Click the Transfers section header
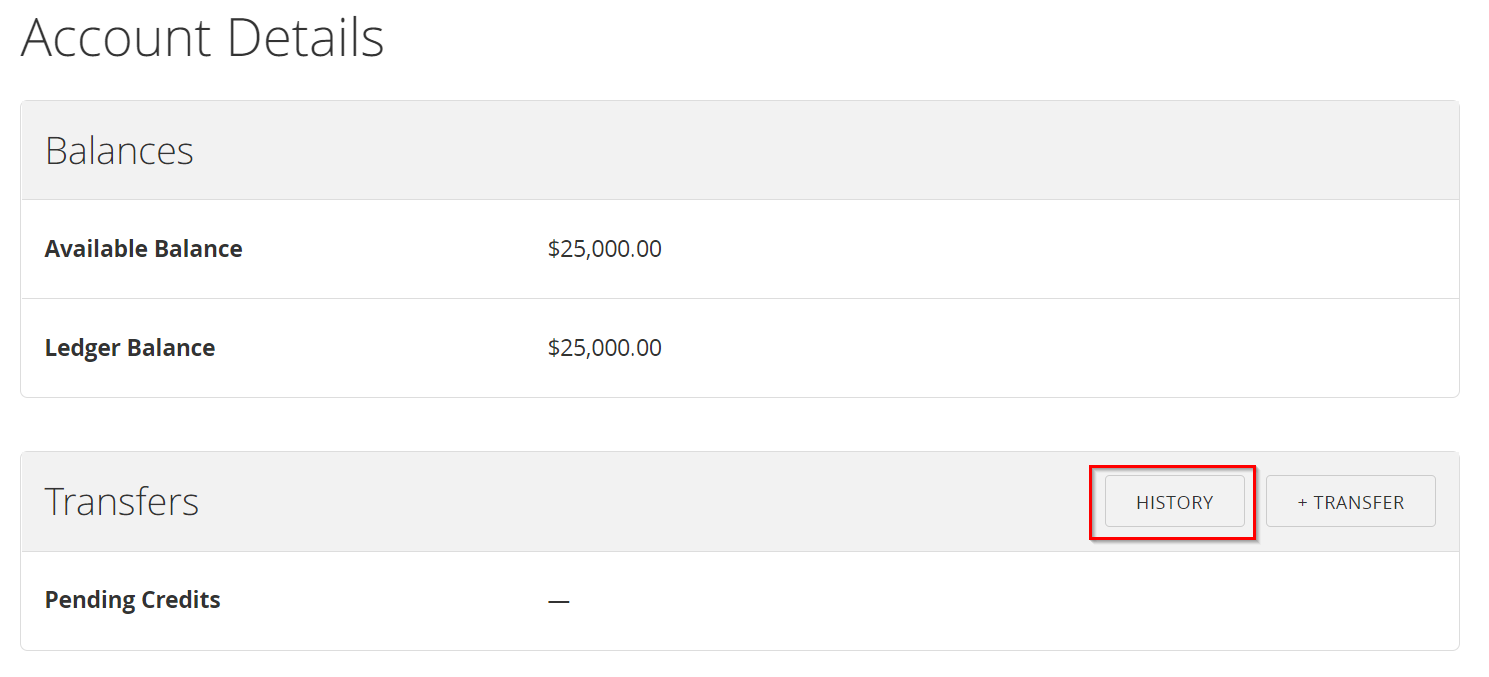The width and height of the screenshot is (1489, 677). (x=122, y=501)
